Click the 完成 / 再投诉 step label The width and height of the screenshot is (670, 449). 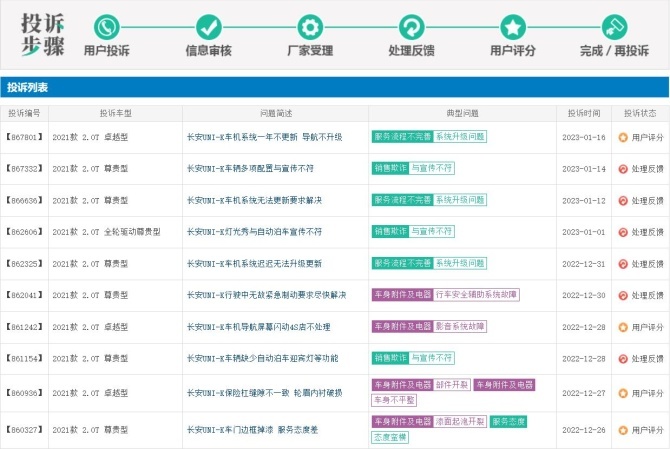614,50
